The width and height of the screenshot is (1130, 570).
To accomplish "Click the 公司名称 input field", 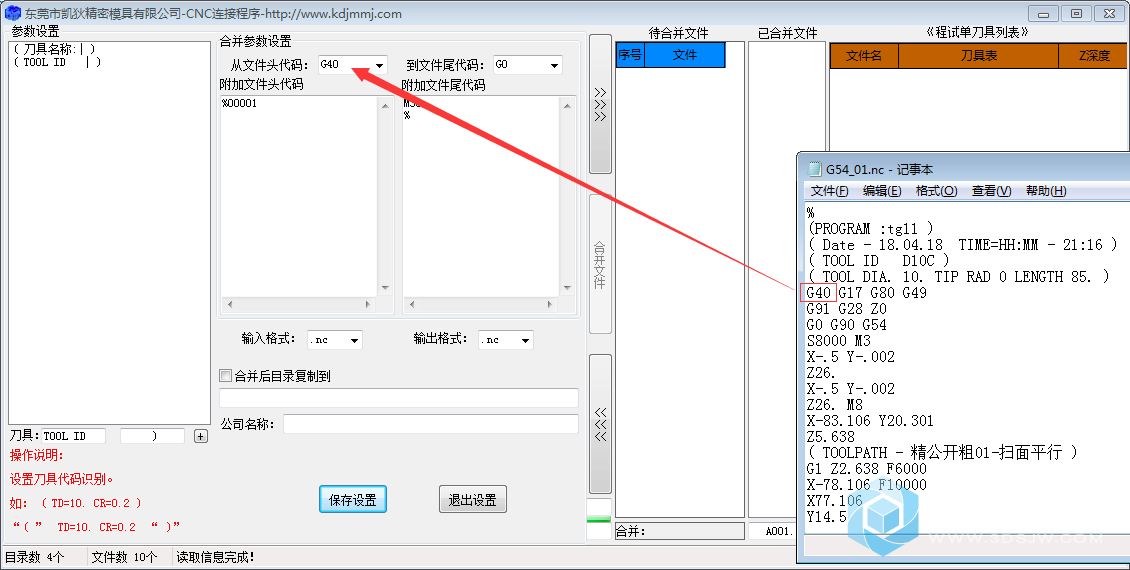I will 431,424.
